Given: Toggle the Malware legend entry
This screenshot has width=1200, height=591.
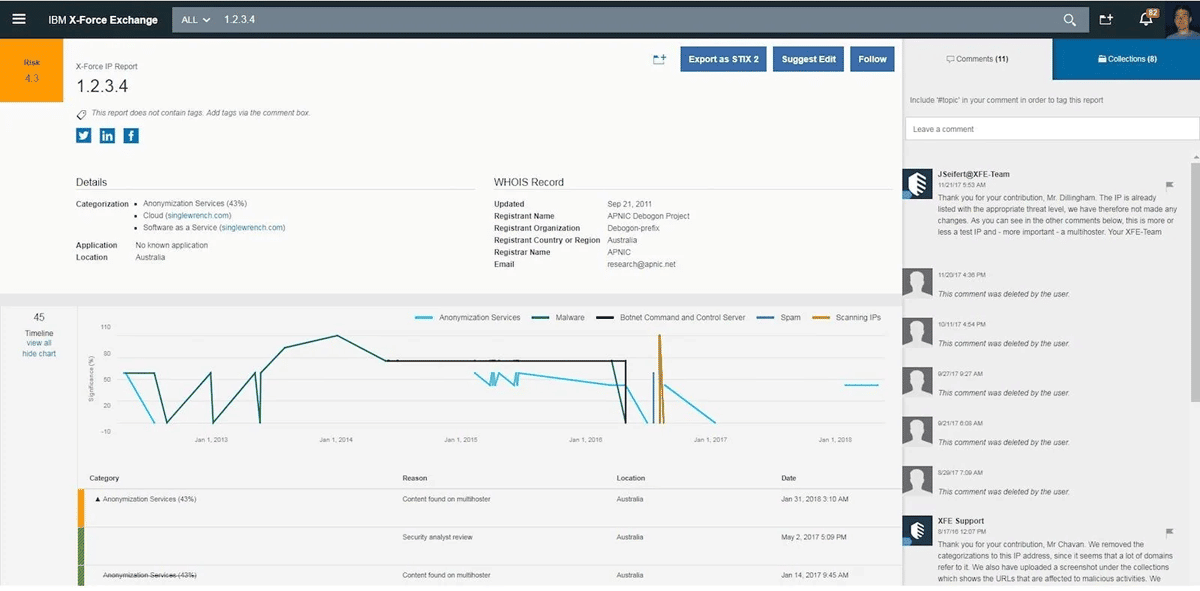Looking at the screenshot, I should 558,317.
